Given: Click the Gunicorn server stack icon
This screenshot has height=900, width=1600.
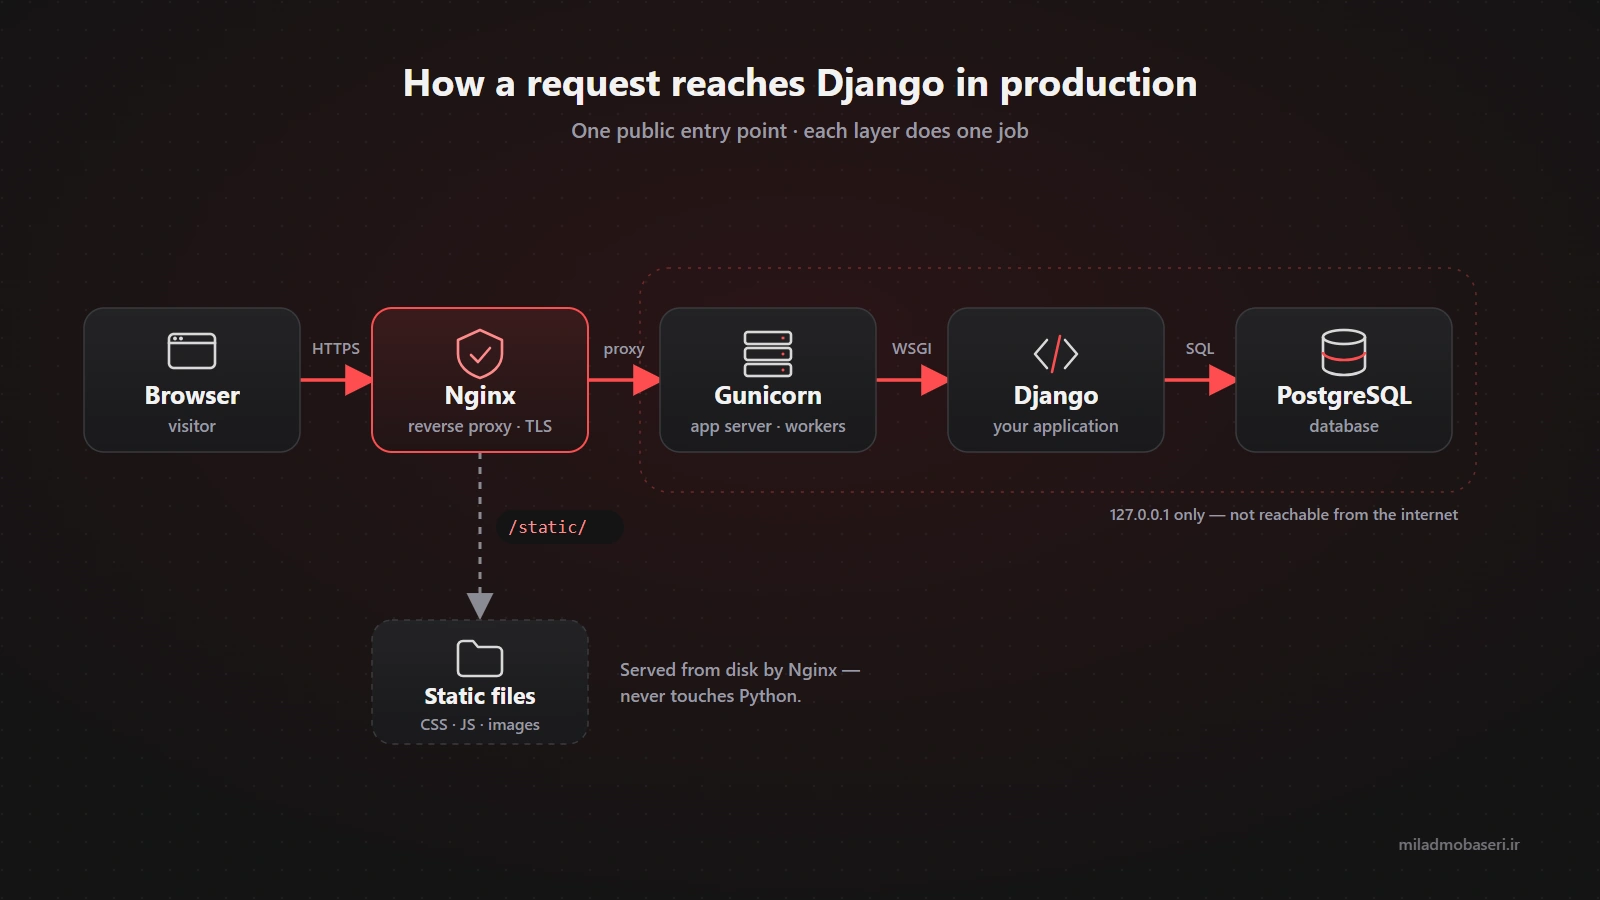Looking at the screenshot, I should coord(768,353).
